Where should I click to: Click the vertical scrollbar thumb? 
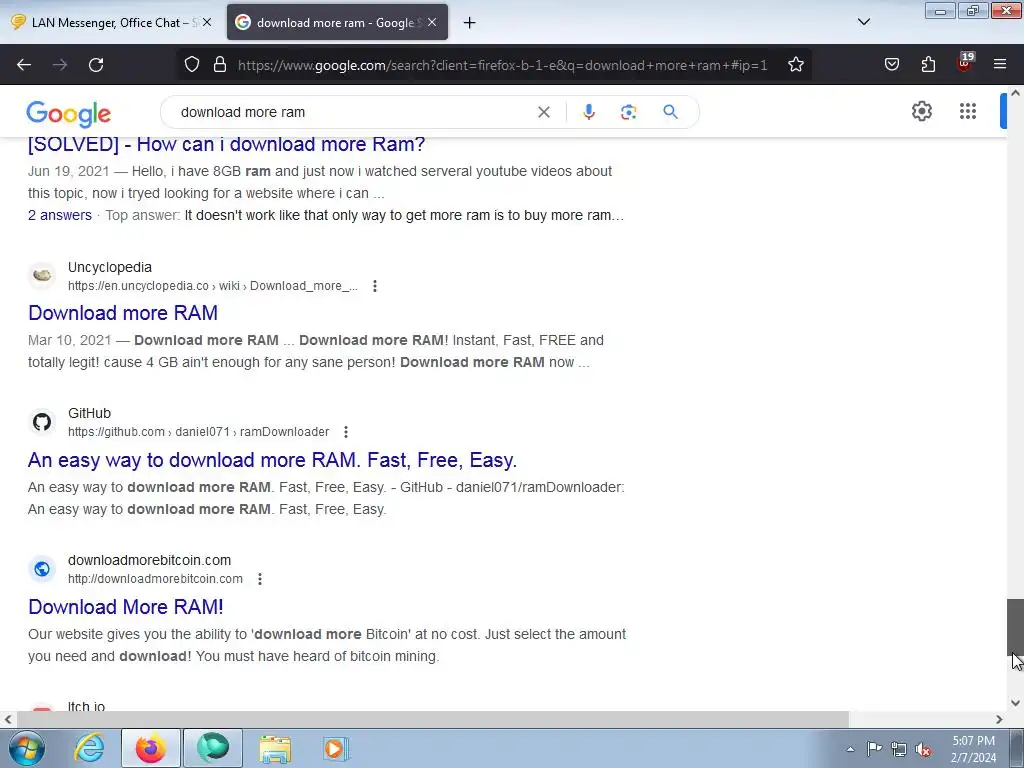pyautogui.click(x=1015, y=627)
